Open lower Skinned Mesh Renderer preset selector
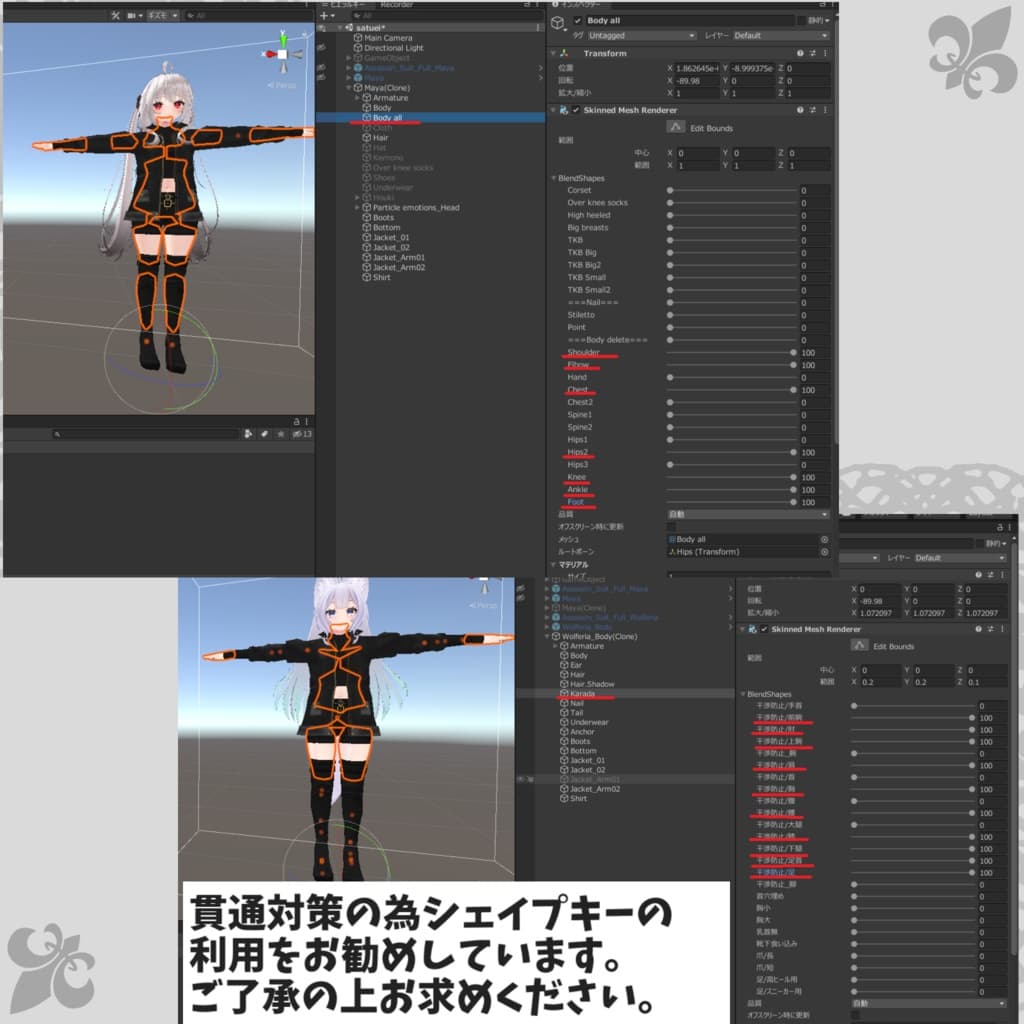 point(991,629)
